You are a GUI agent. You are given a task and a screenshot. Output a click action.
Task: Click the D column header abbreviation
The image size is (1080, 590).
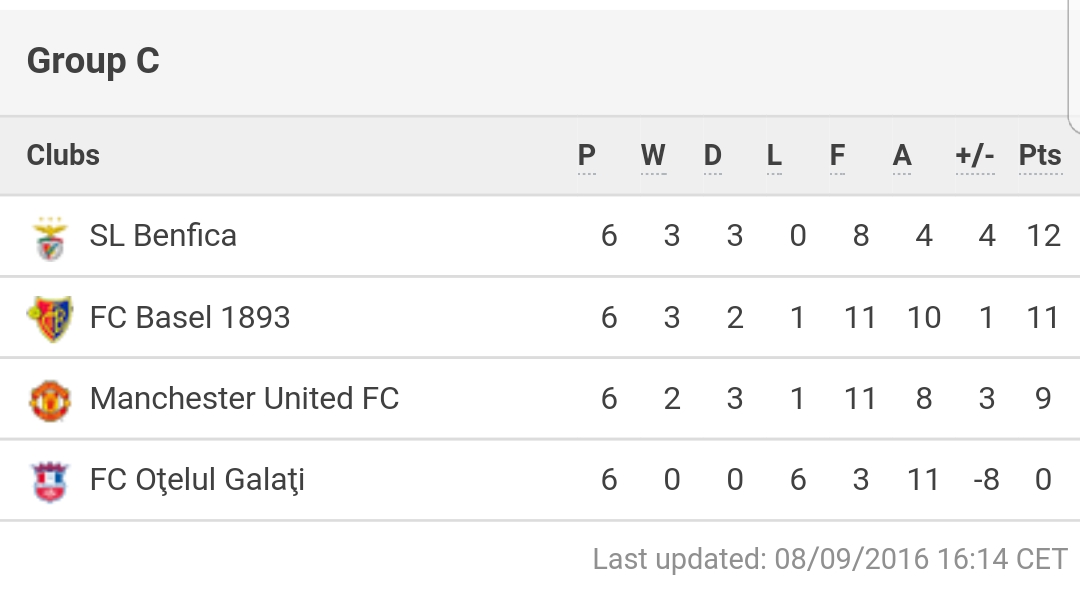point(713,156)
